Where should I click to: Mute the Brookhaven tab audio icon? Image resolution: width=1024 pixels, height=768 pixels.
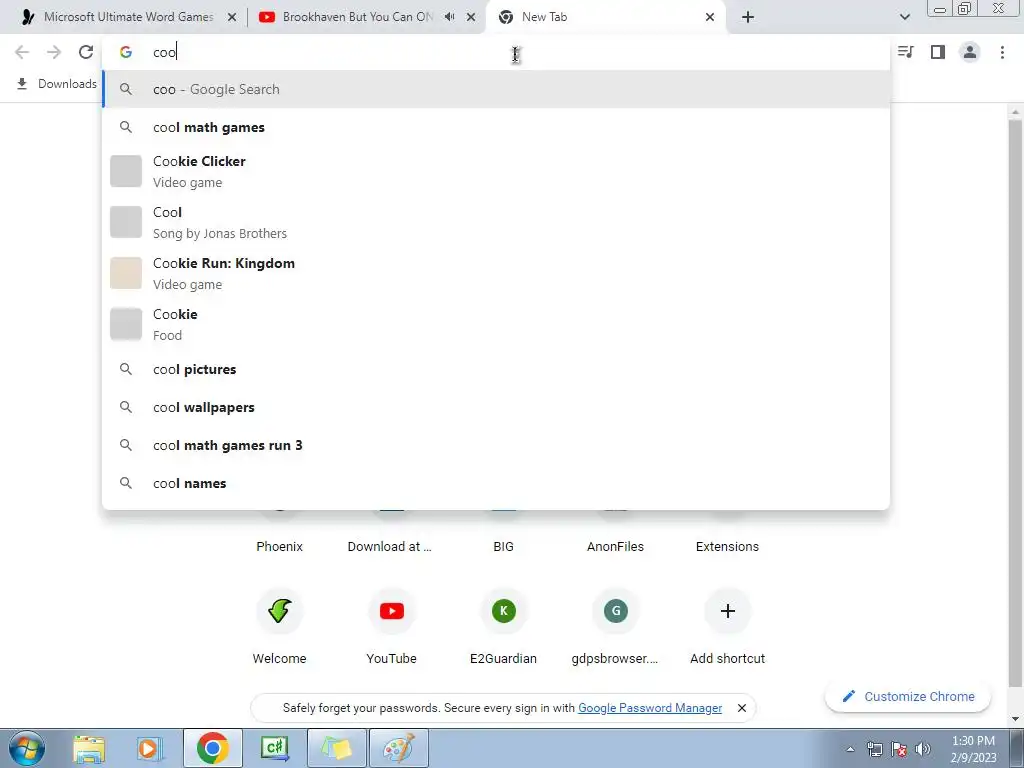pos(449,17)
